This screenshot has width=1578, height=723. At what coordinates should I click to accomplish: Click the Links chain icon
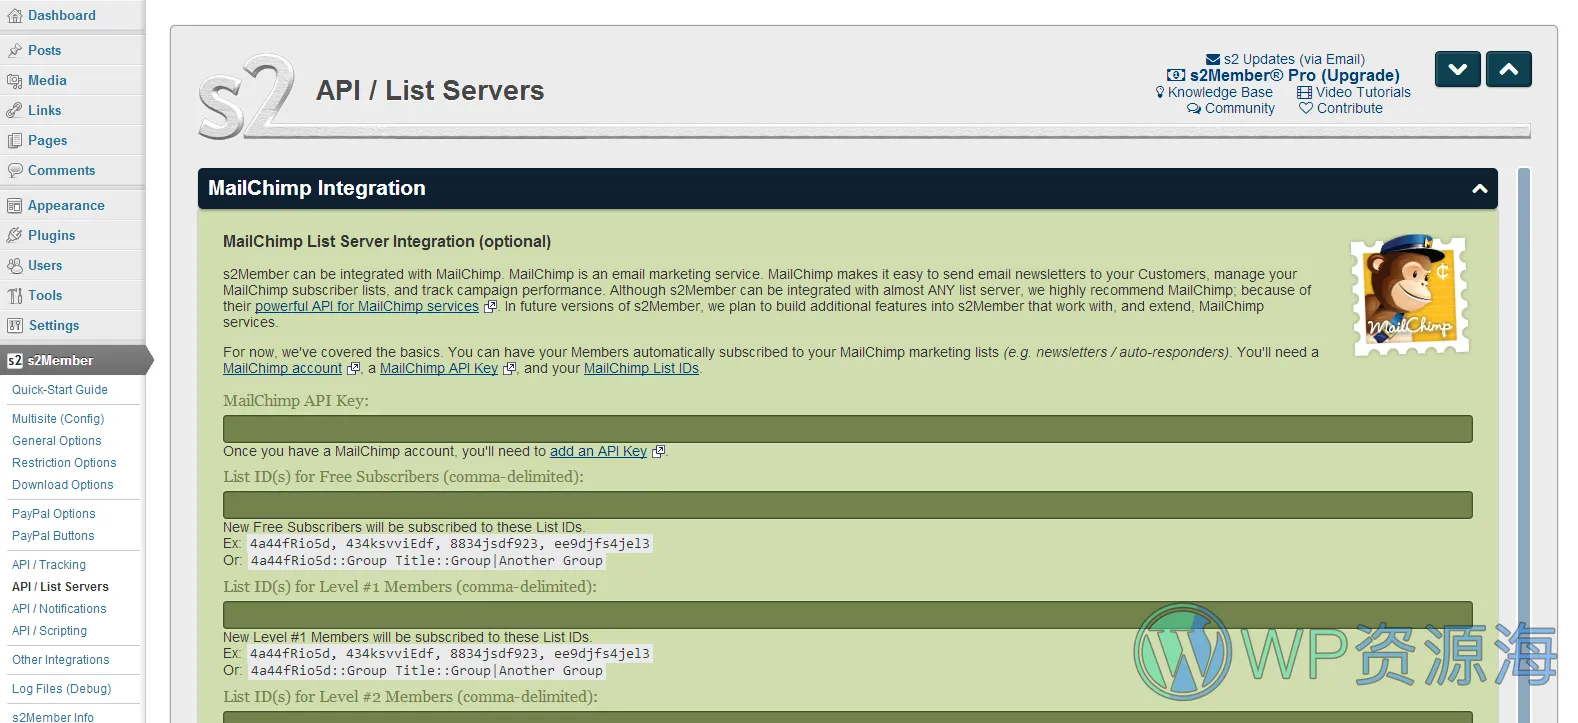(15, 110)
